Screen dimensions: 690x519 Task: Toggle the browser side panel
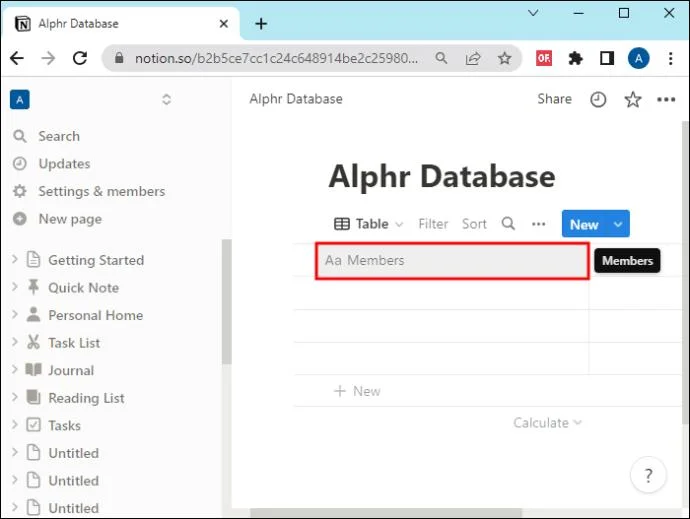(x=607, y=58)
